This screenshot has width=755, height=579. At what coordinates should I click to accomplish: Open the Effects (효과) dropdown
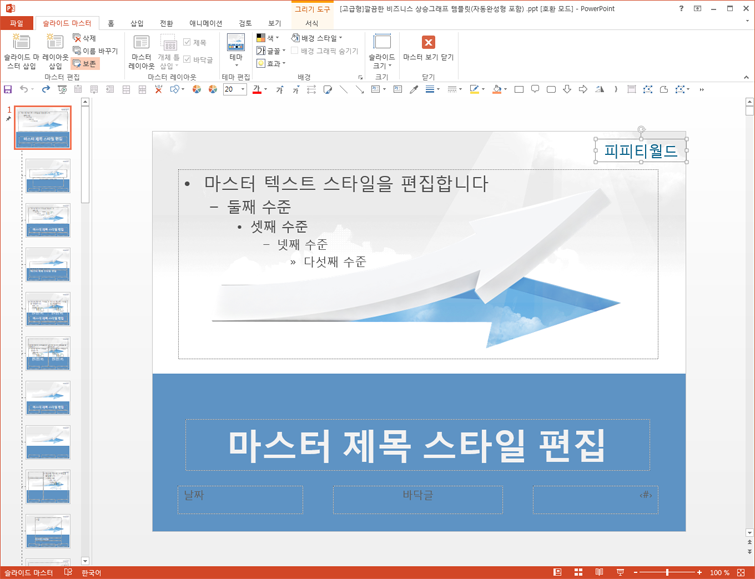point(271,64)
